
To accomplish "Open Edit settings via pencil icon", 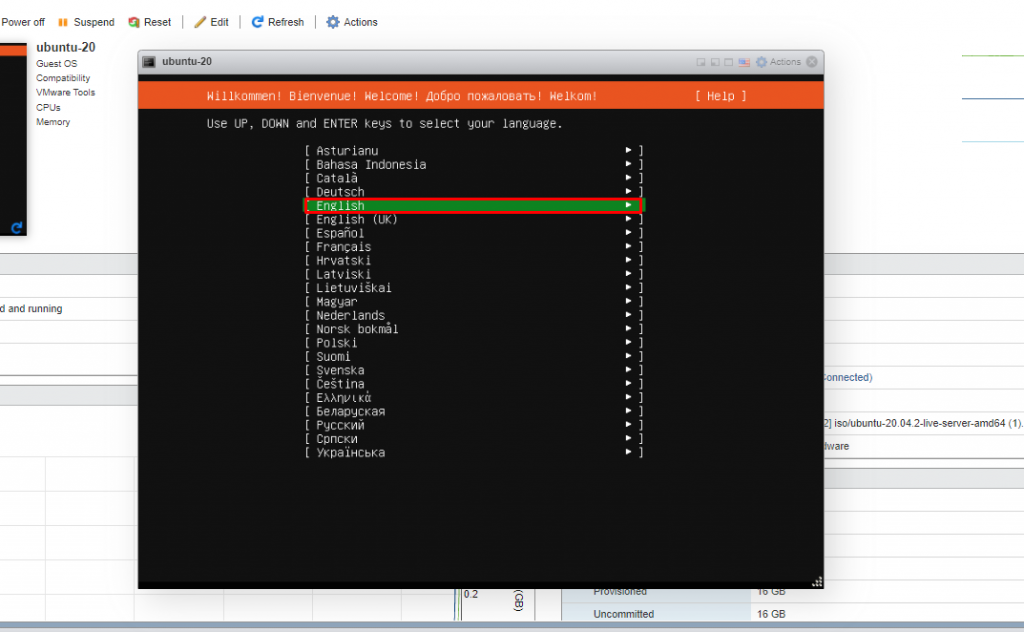I will tap(200, 22).
